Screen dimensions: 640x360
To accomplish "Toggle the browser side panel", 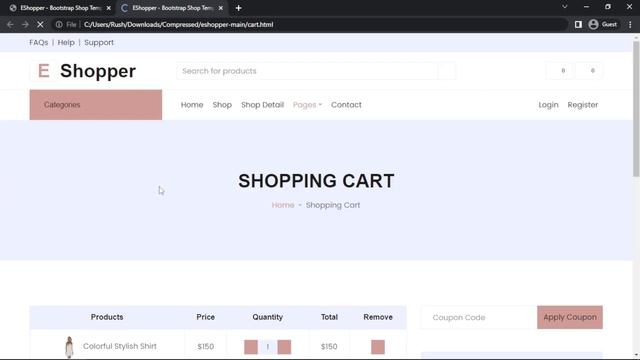I will pos(578,24).
